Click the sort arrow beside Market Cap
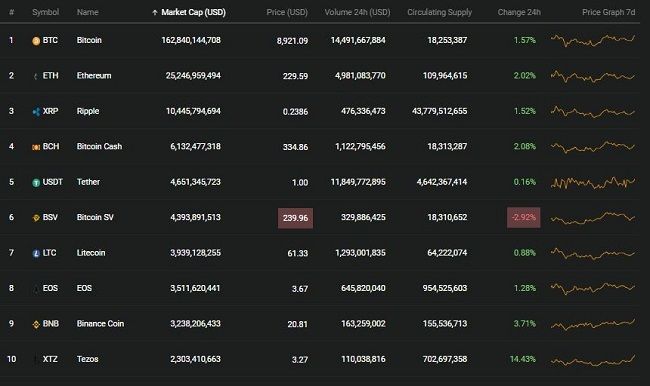 (x=155, y=12)
